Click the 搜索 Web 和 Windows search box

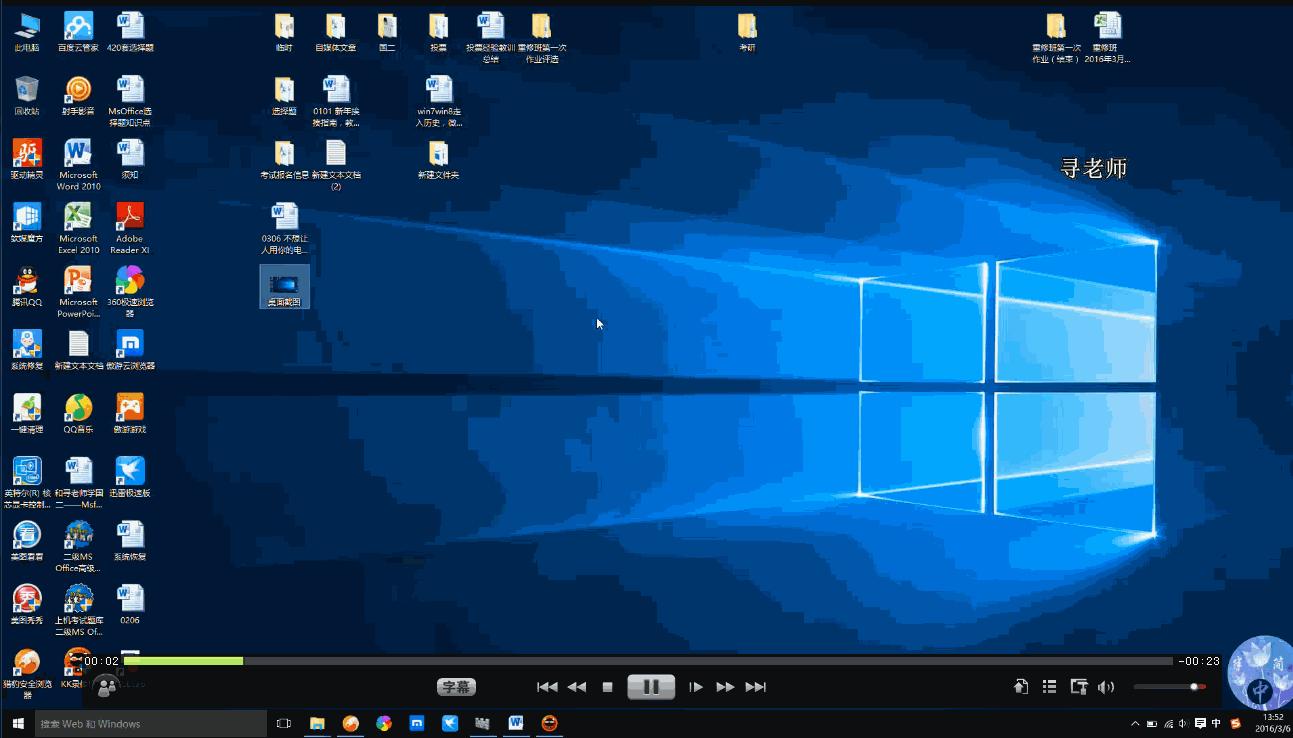152,723
